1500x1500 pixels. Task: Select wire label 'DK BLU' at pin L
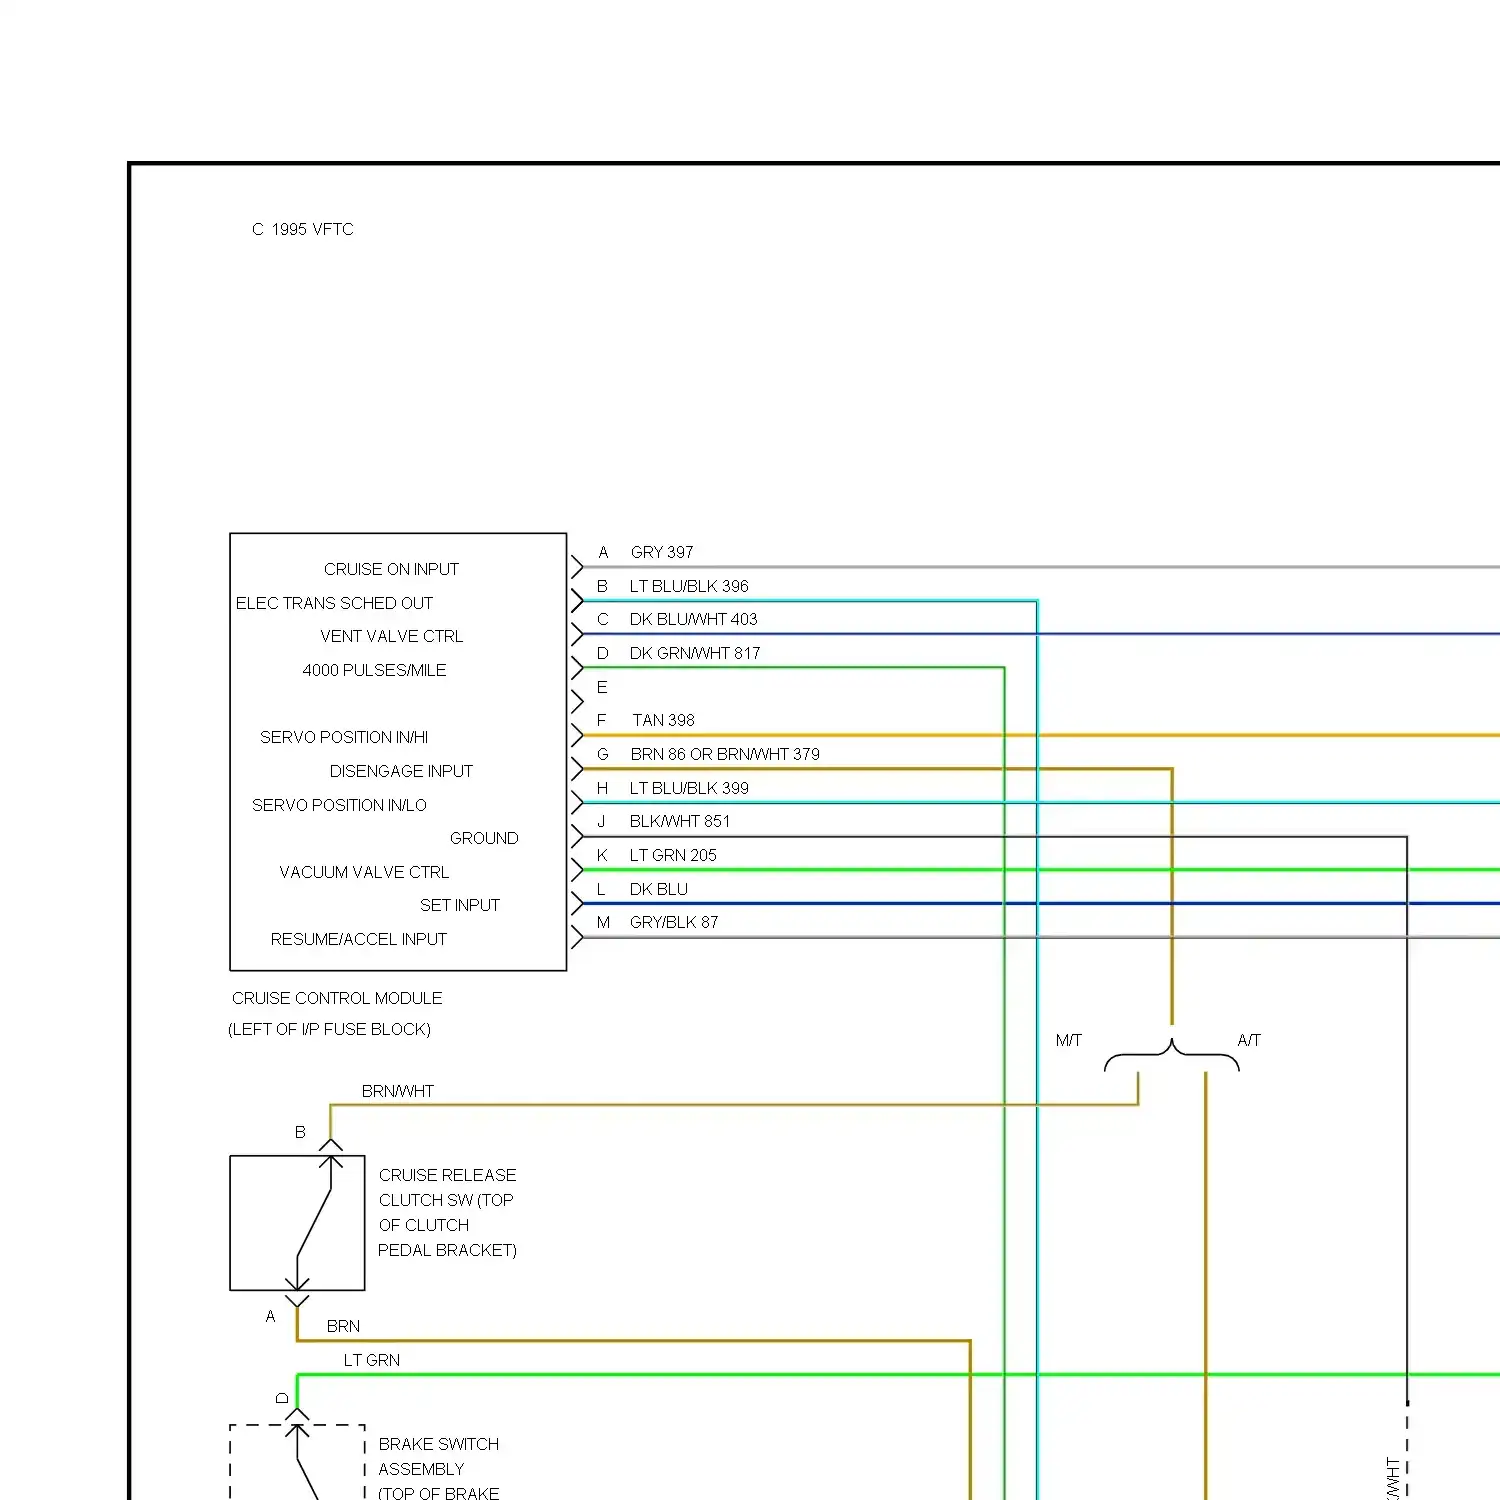click(659, 889)
